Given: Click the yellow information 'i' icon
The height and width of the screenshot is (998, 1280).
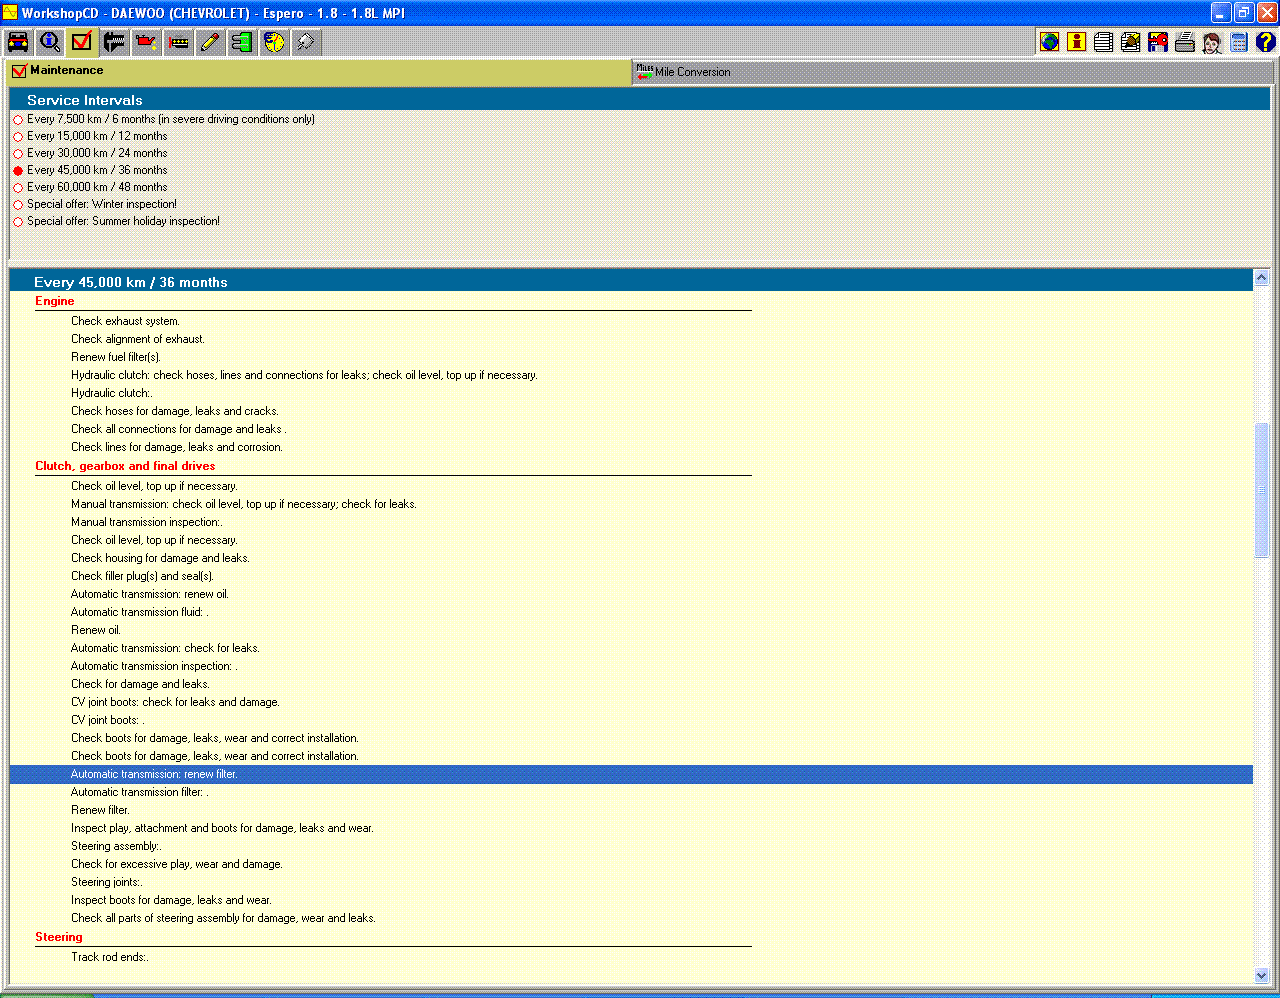Looking at the screenshot, I should click(x=1076, y=42).
